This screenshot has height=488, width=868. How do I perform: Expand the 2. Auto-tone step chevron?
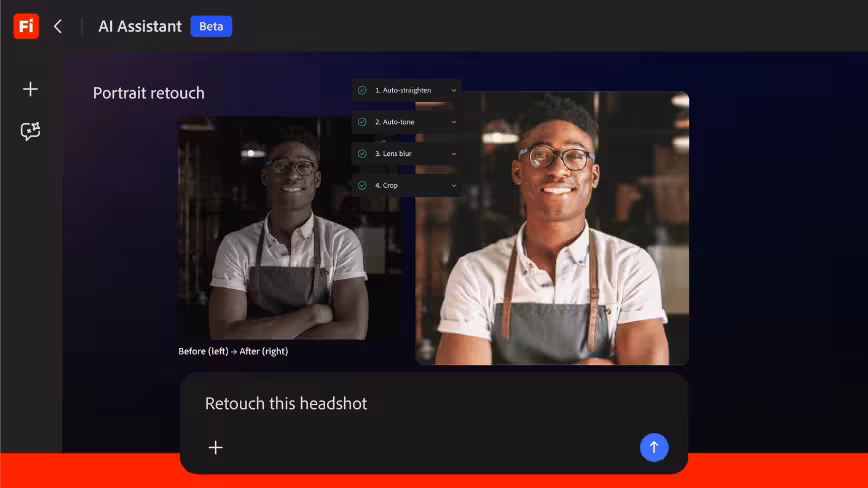coord(453,122)
